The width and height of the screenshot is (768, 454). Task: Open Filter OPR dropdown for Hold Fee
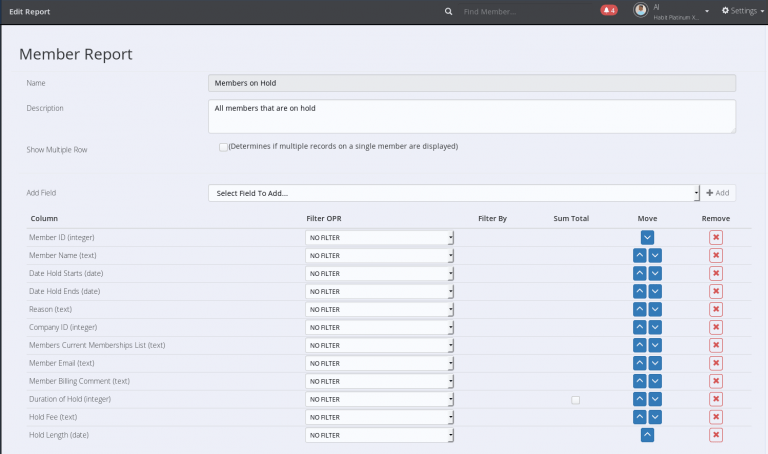(x=379, y=417)
